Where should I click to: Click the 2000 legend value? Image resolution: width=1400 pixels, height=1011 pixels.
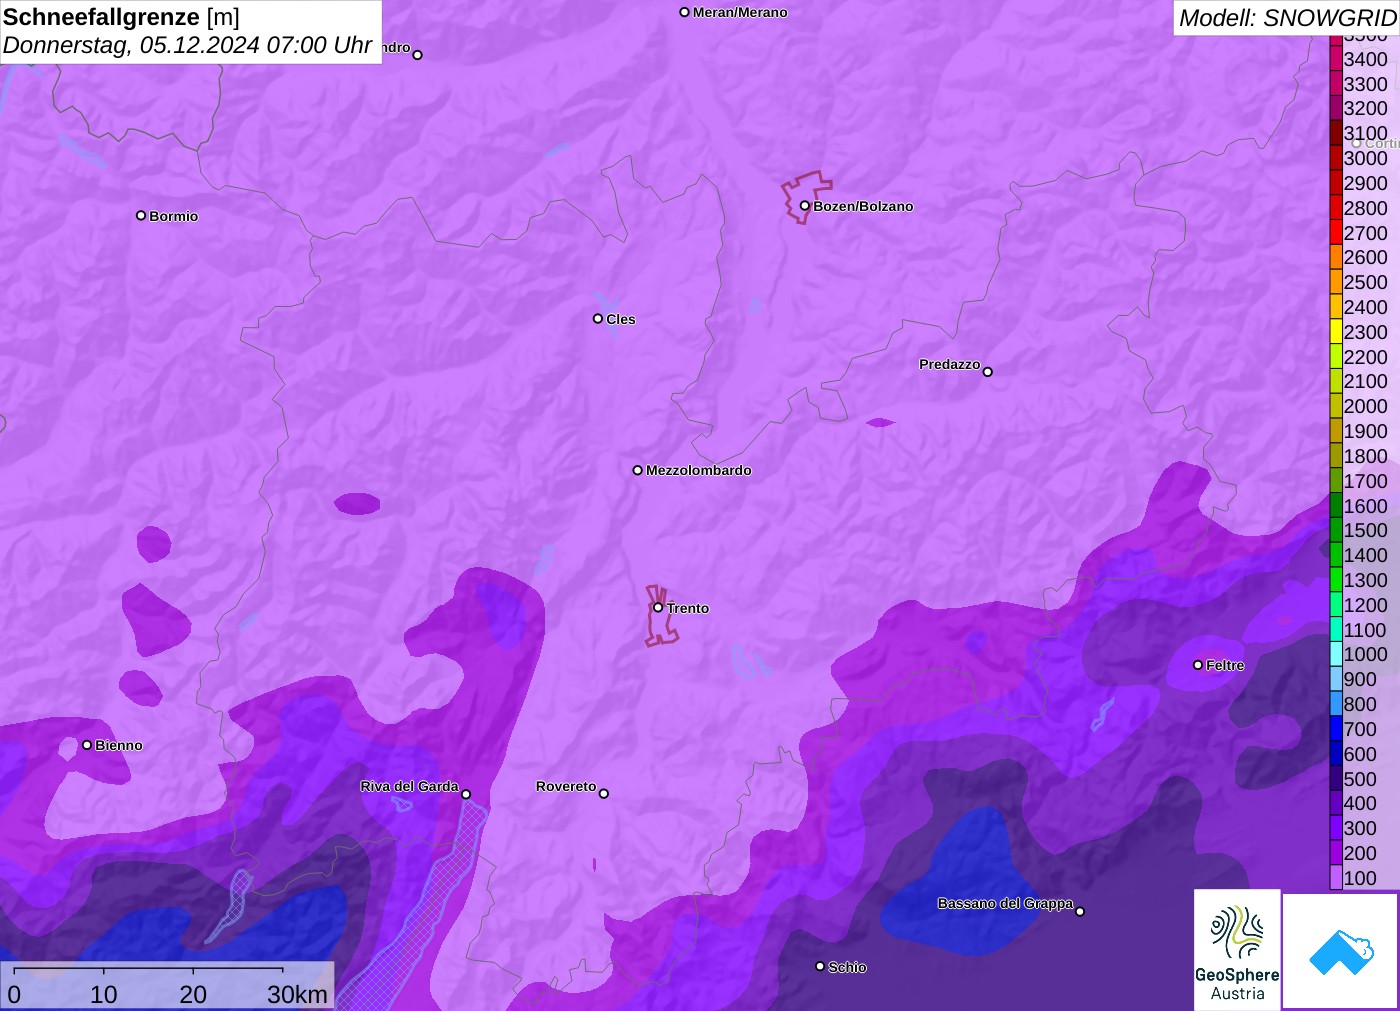(x=1366, y=406)
